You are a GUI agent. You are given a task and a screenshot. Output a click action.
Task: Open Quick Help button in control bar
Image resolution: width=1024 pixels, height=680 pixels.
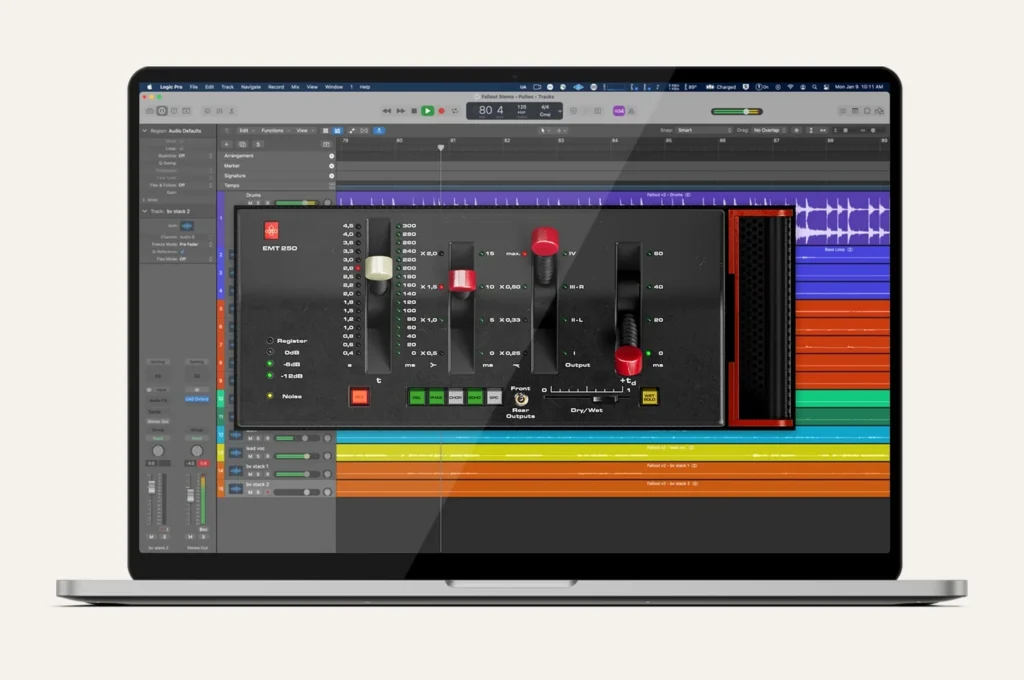point(174,111)
